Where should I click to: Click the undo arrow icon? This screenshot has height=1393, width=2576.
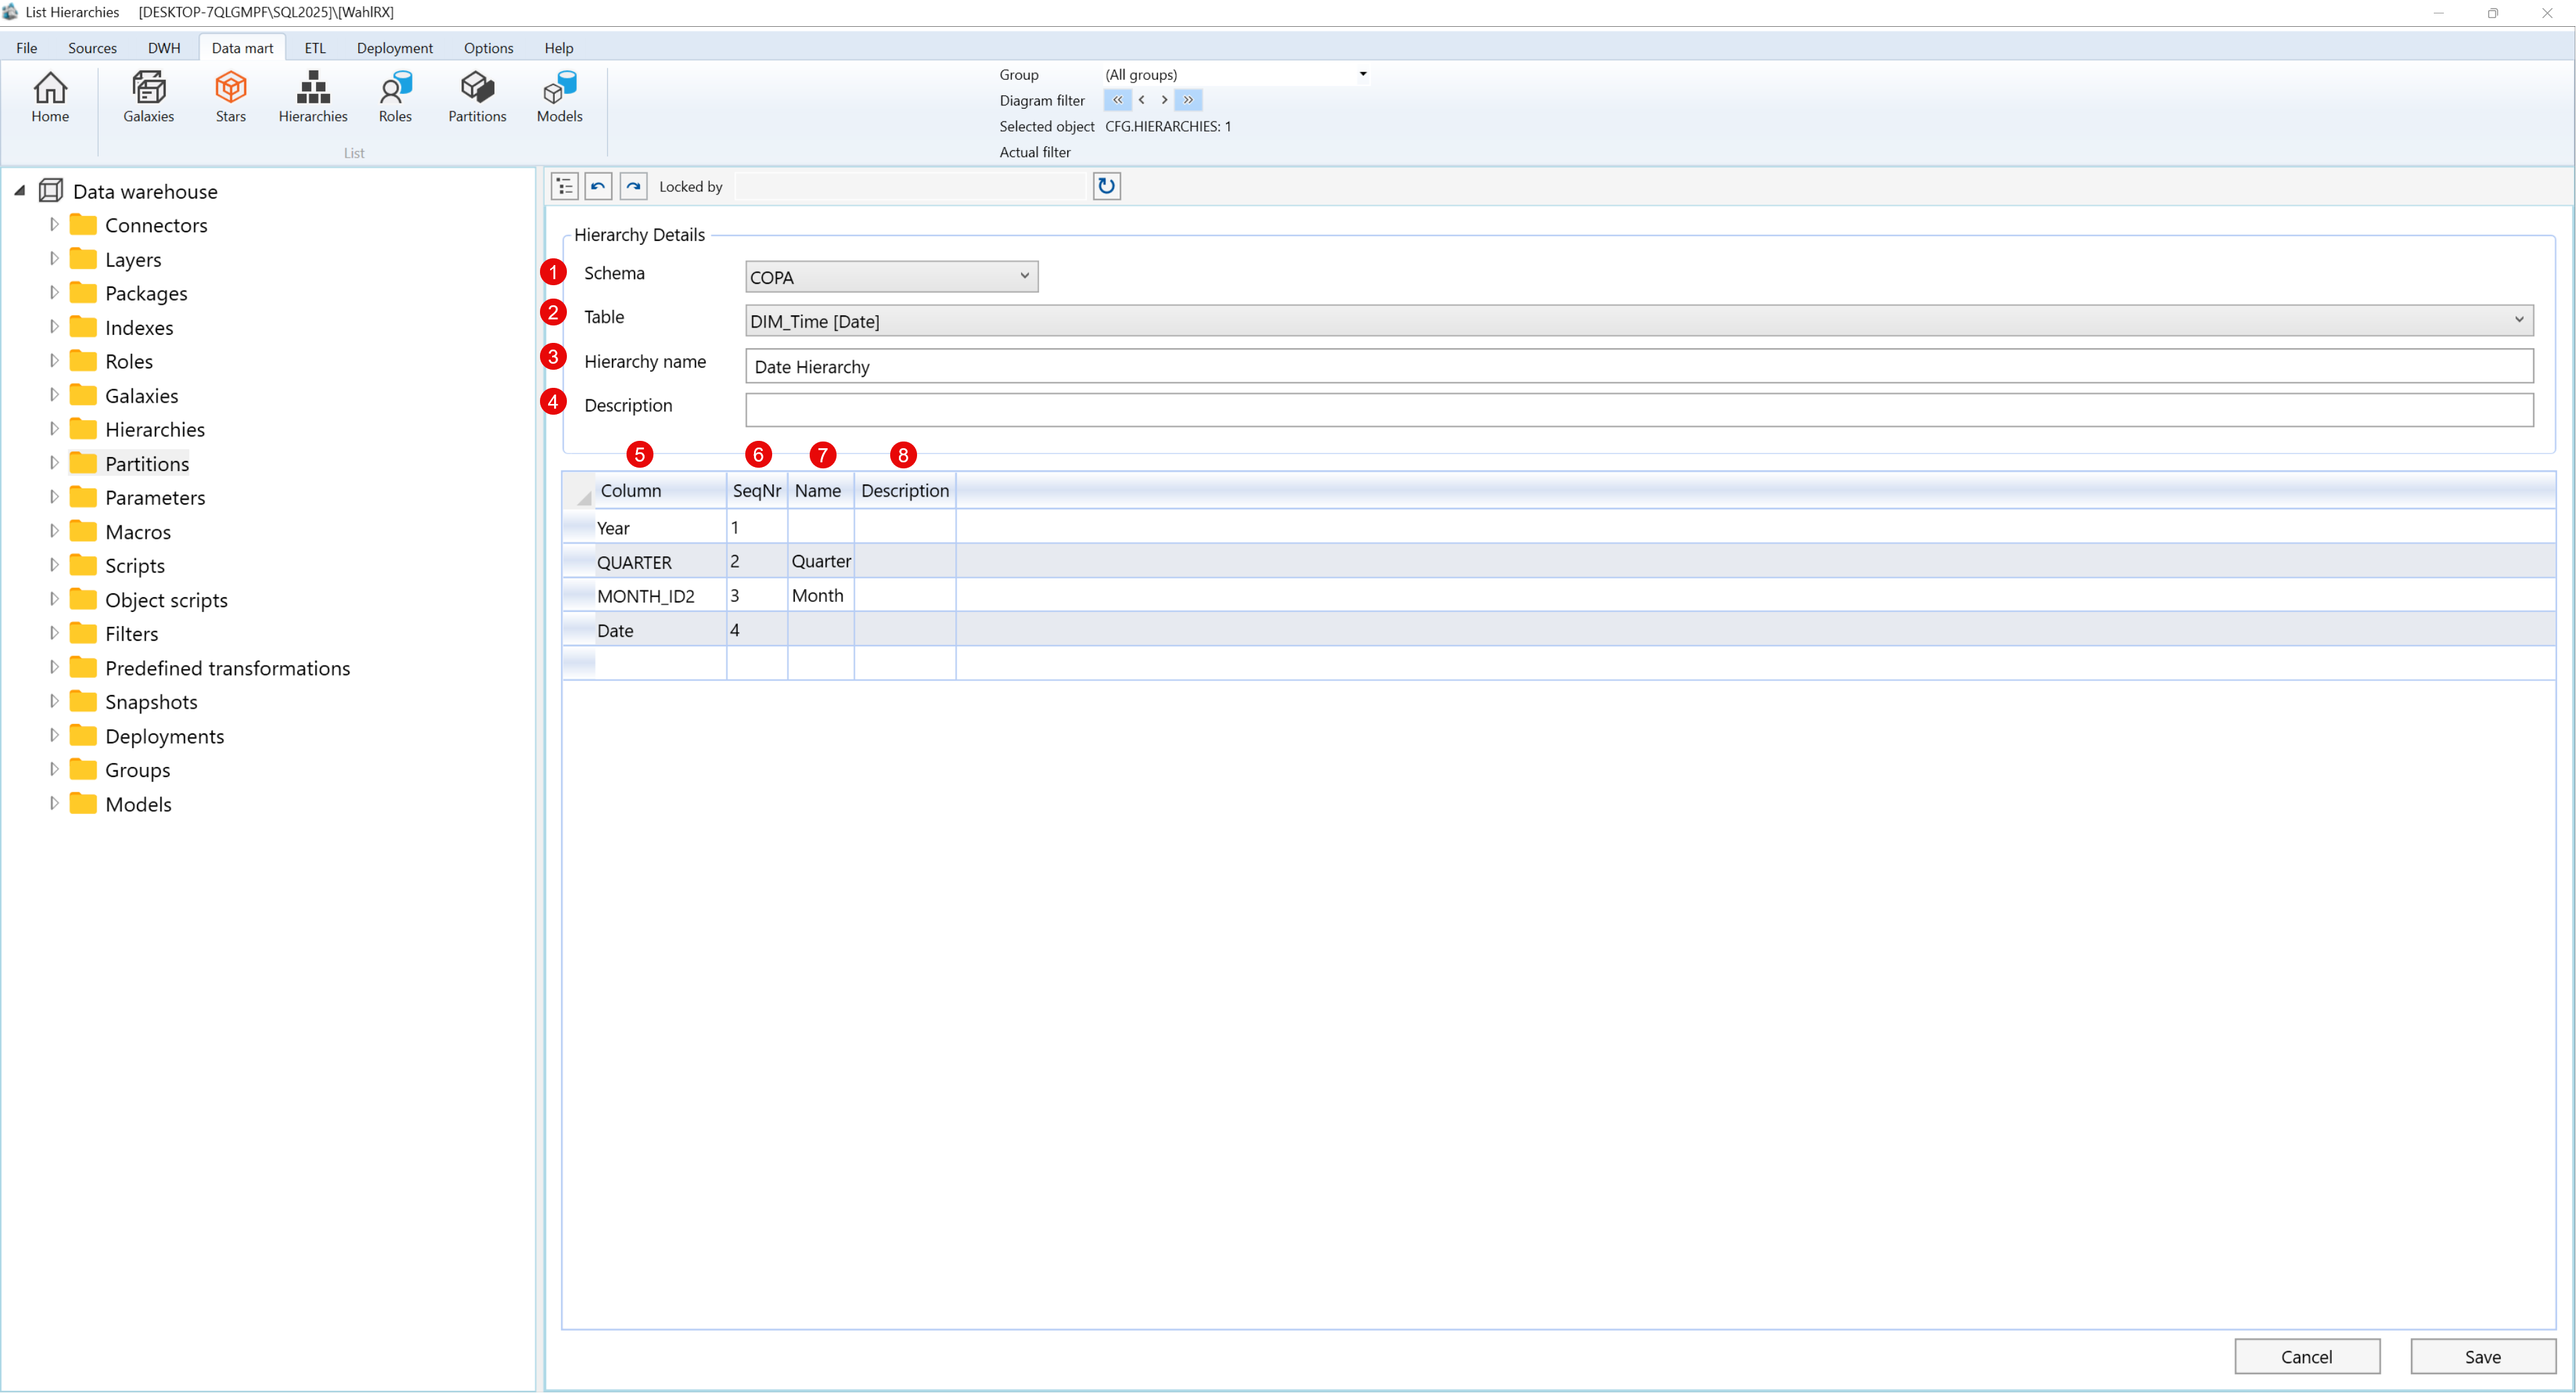point(598,186)
